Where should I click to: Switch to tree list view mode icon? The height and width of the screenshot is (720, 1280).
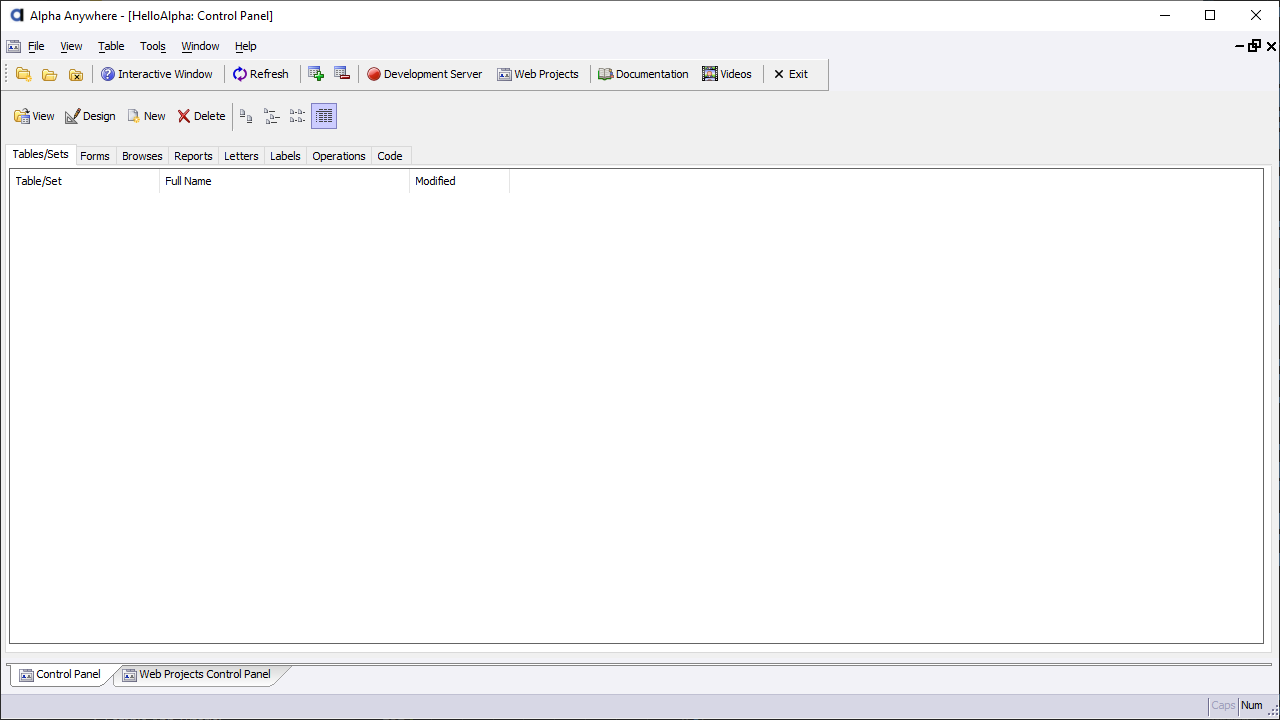tap(272, 116)
